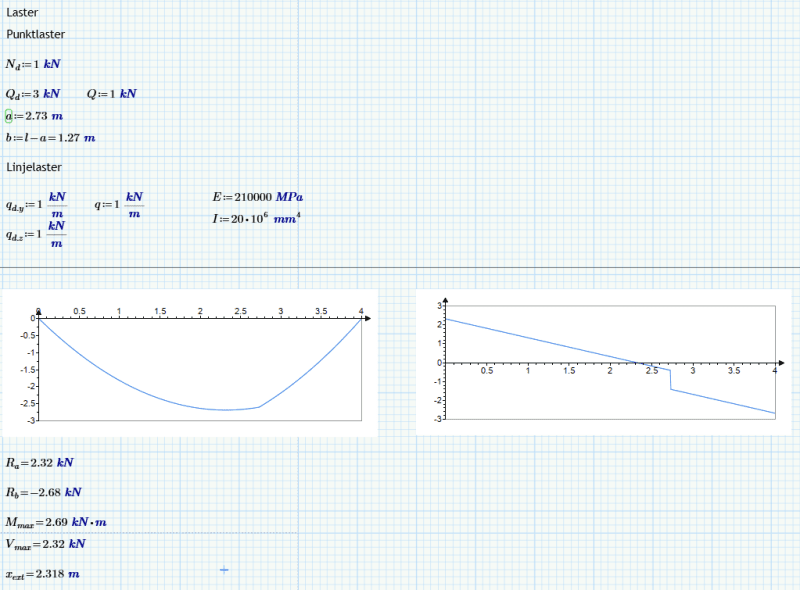The image size is (800, 590).
Task: Click the Q := 1 kN definition
Action: click(112, 94)
